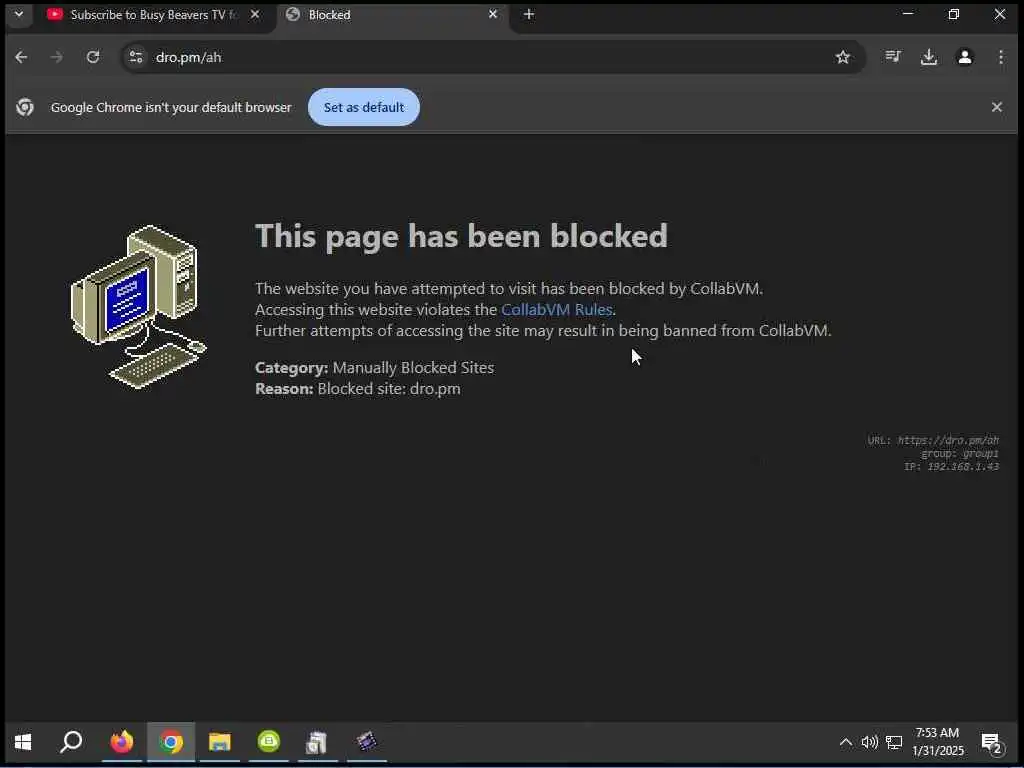View site information icon in address bar
The image size is (1024, 768).
(x=136, y=57)
